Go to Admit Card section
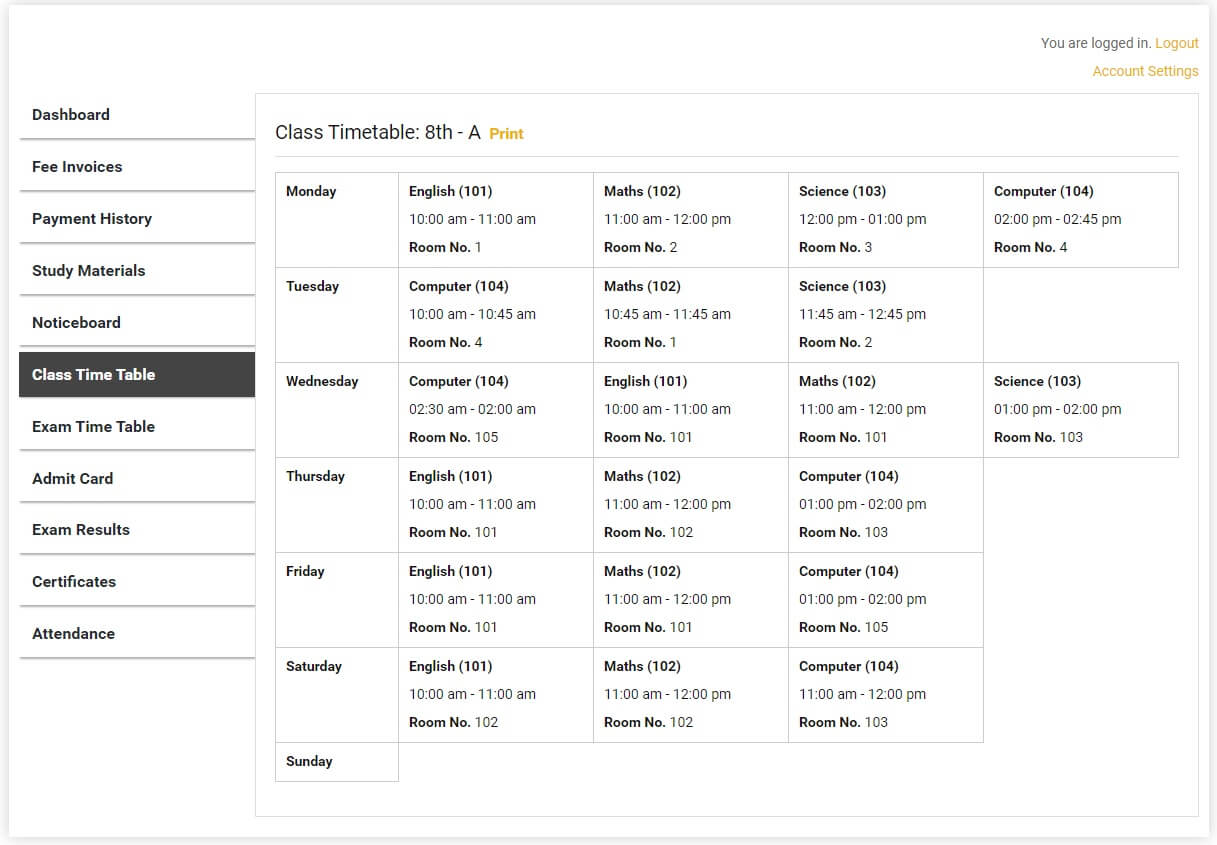1217x845 pixels. (x=72, y=479)
